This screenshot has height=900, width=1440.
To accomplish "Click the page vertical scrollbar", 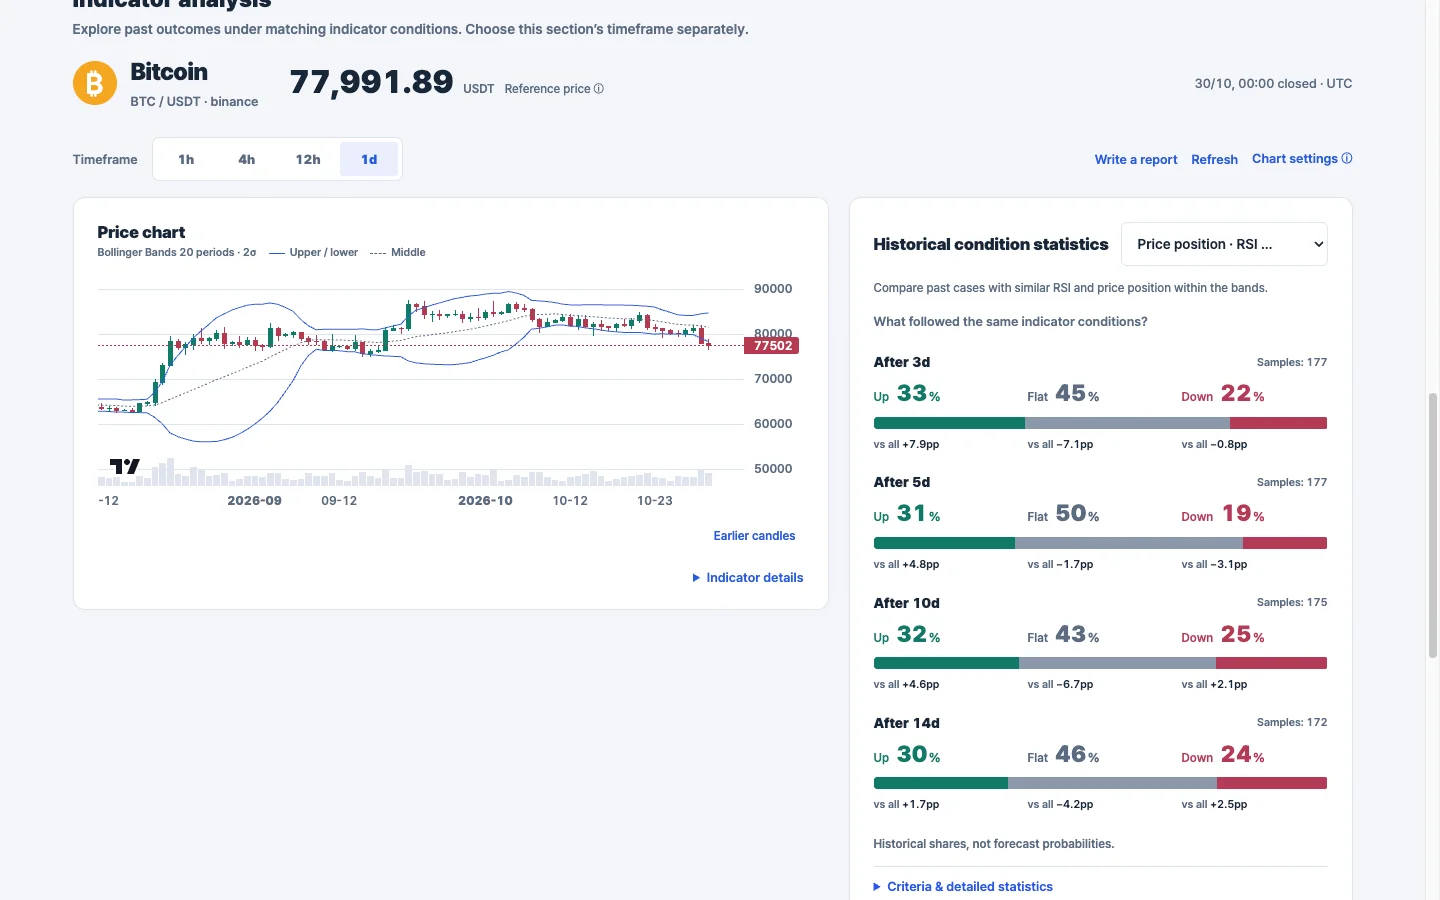I will pyautogui.click(x=1433, y=525).
